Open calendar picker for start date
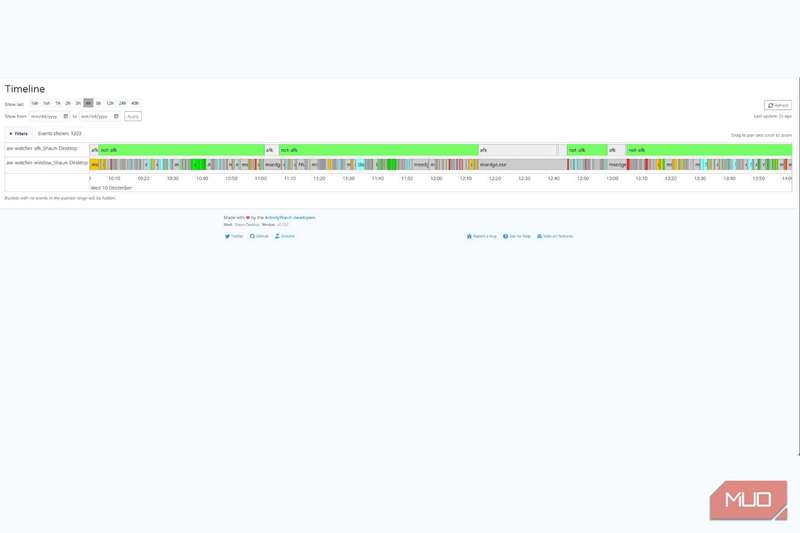 pos(66,116)
